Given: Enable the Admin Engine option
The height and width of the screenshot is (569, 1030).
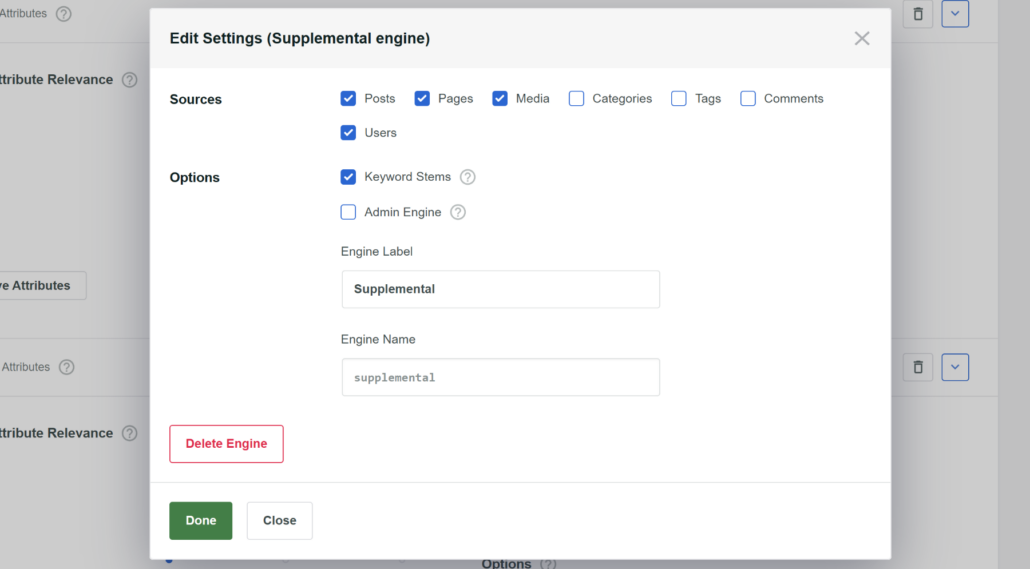Looking at the screenshot, I should [x=348, y=212].
